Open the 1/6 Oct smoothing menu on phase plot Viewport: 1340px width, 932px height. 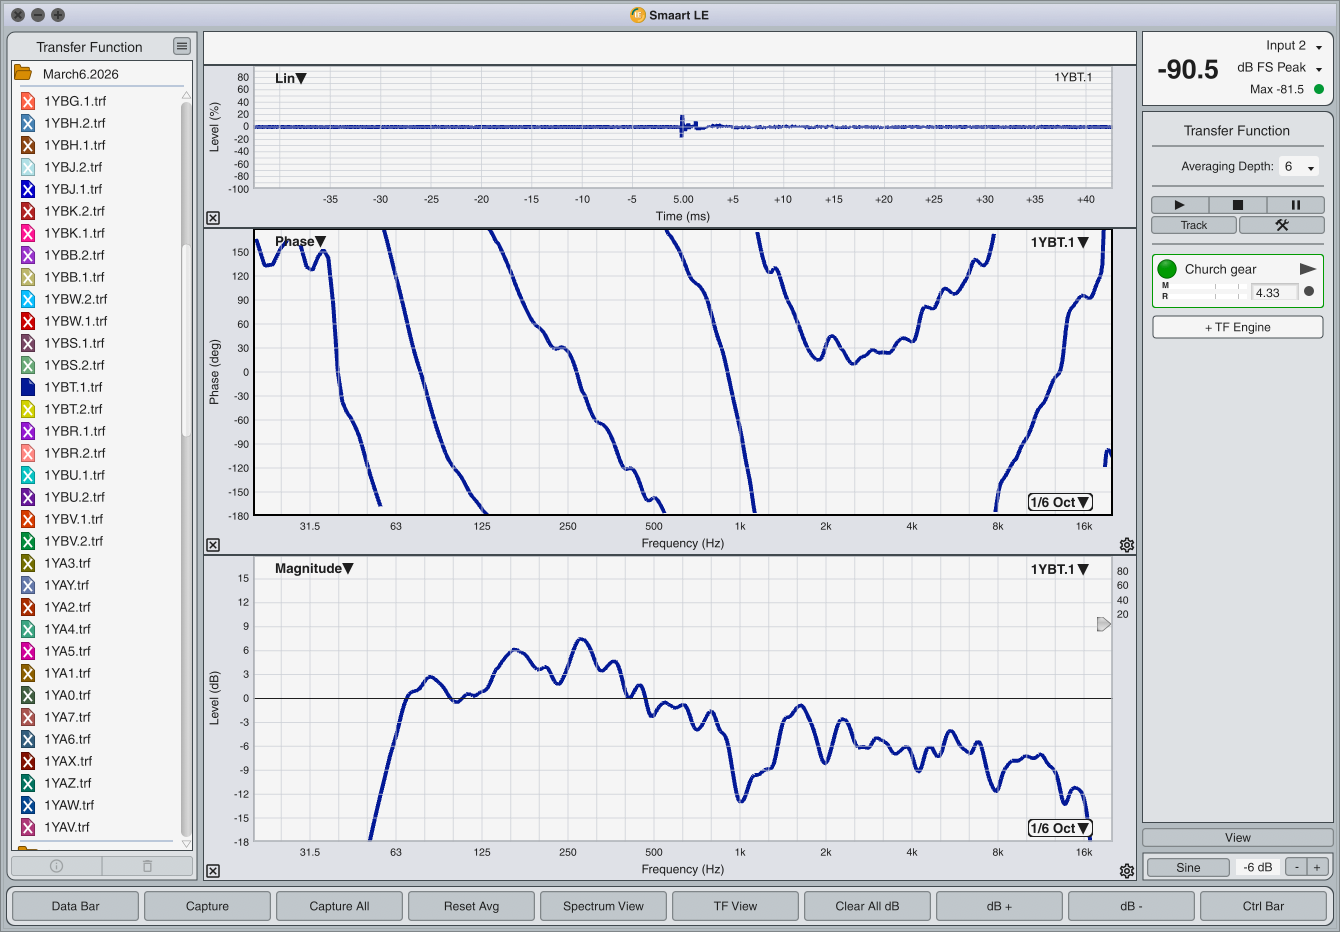click(x=1060, y=502)
